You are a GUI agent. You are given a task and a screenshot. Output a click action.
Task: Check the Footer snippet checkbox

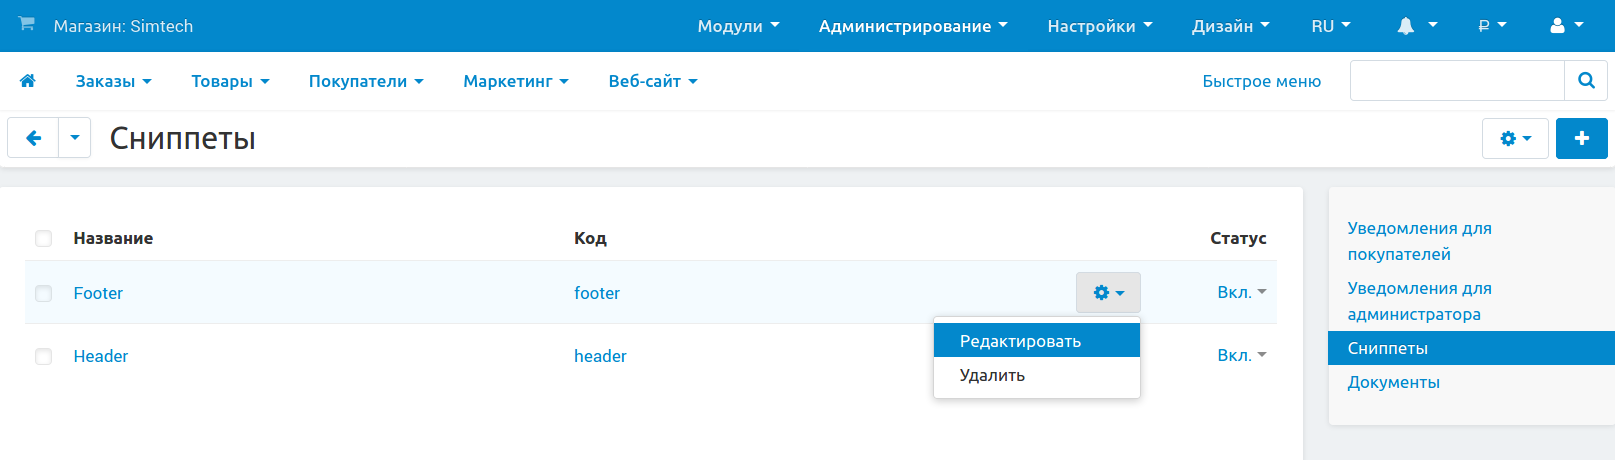(43, 293)
